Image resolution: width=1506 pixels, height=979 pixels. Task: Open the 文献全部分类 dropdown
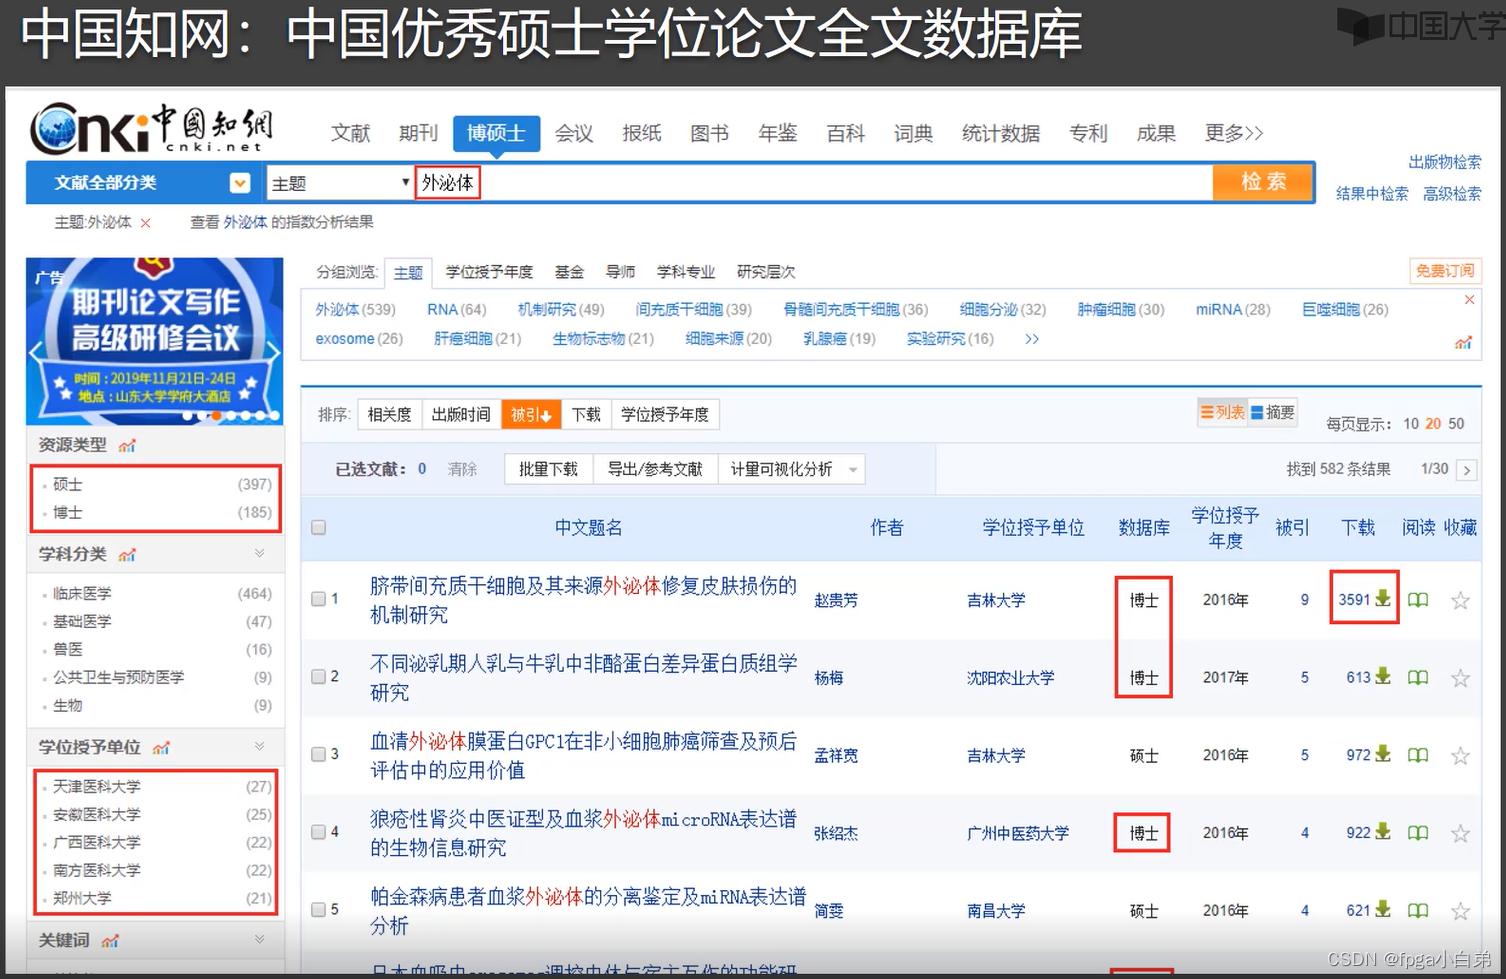click(239, 183)
